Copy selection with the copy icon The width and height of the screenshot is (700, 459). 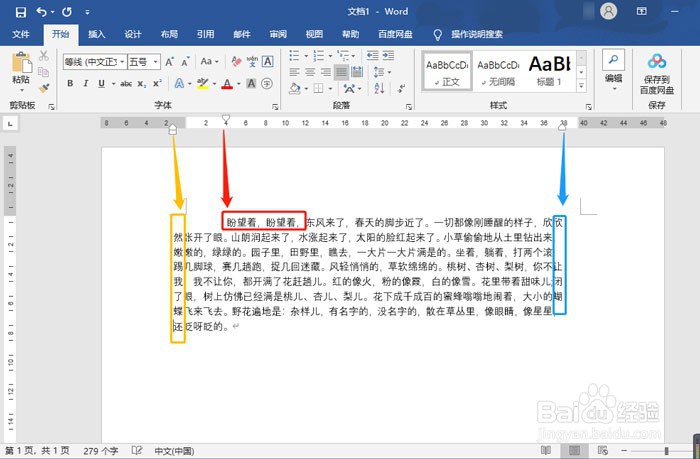(43, 72)
